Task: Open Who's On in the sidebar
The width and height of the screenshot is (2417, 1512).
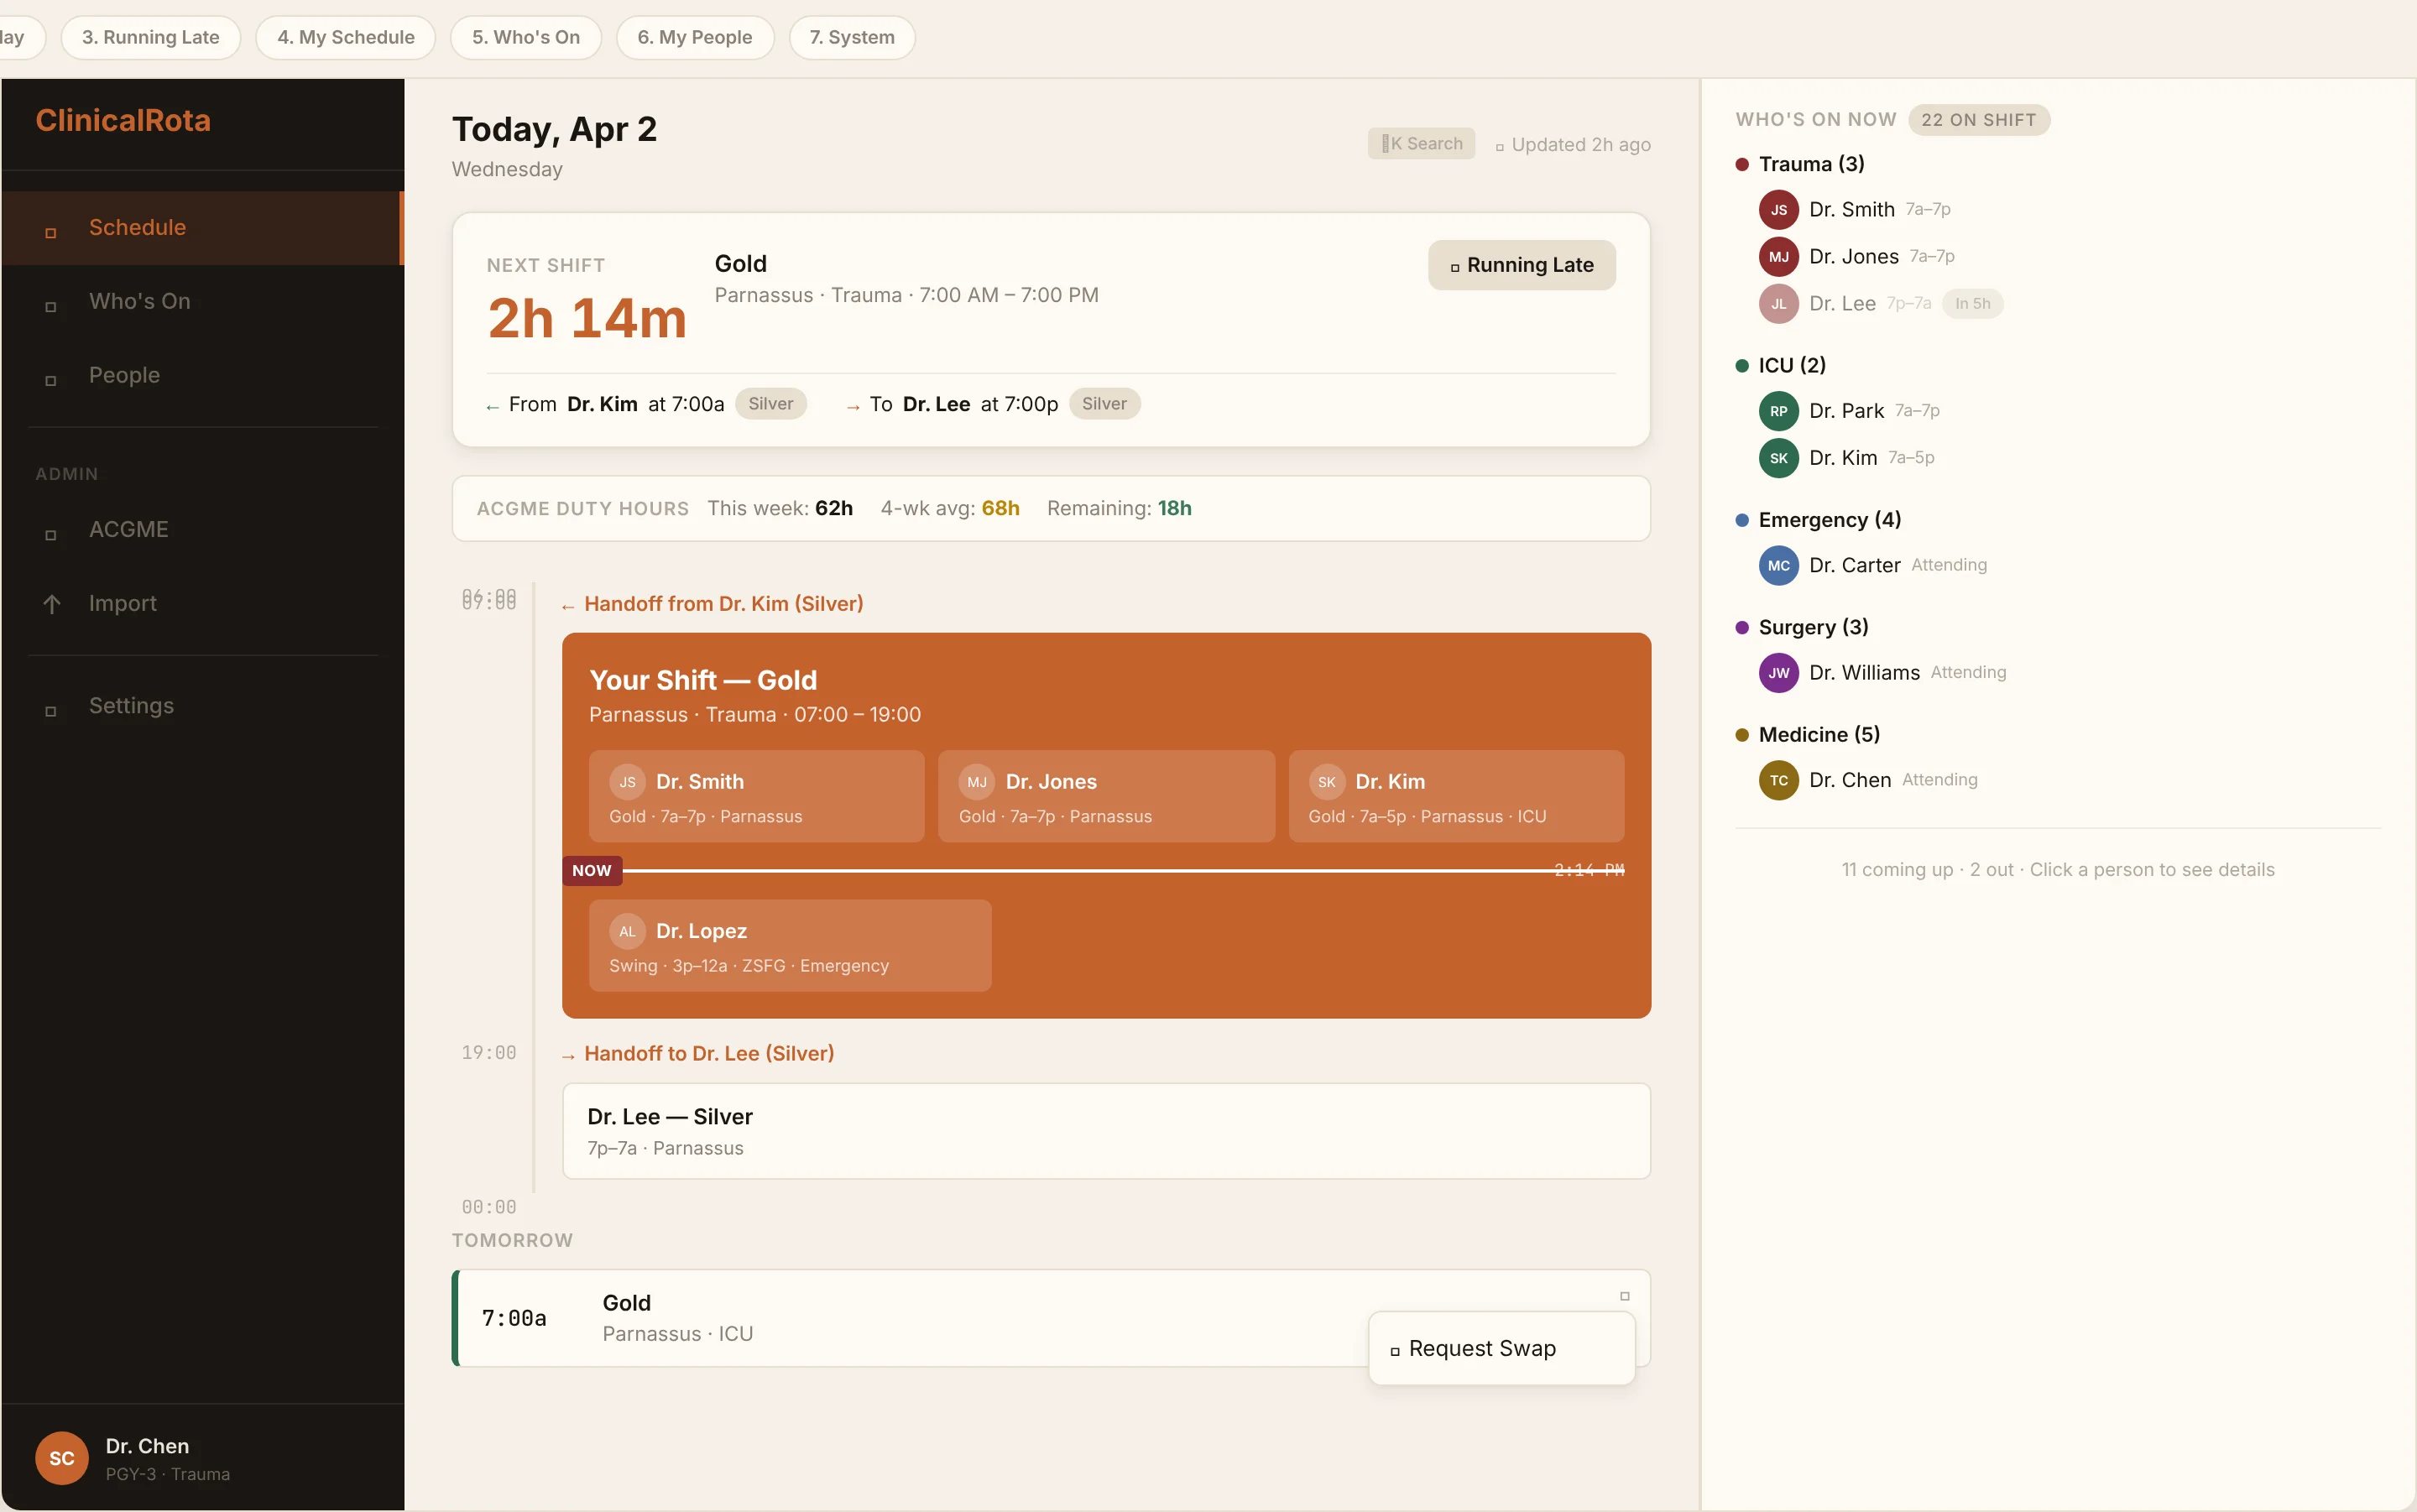Action: 139,301
